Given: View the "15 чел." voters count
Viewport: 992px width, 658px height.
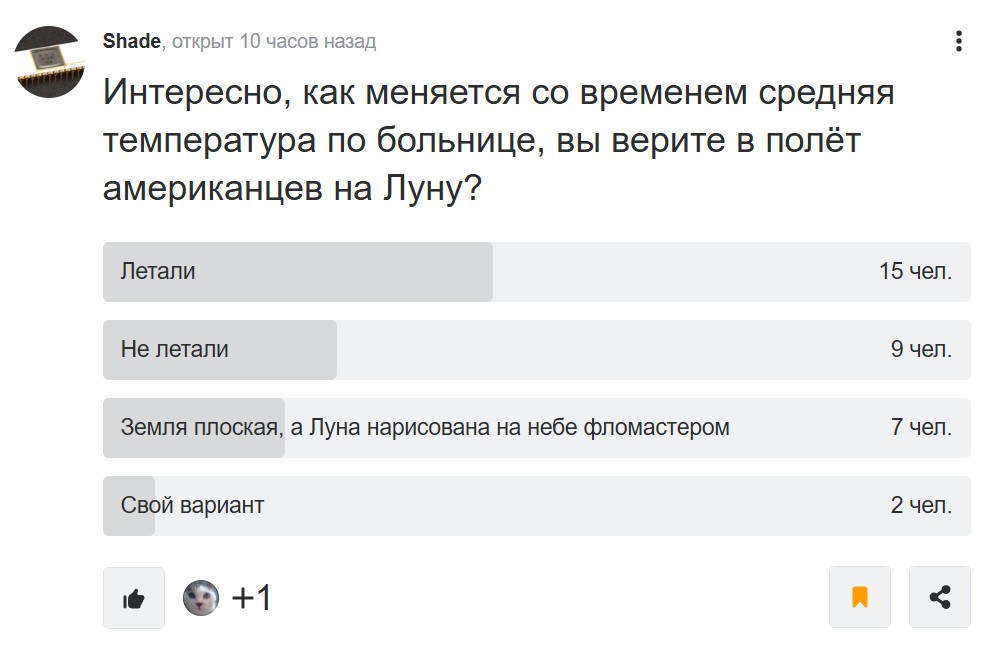Looking at the screenshot, I should click(915, 271).
